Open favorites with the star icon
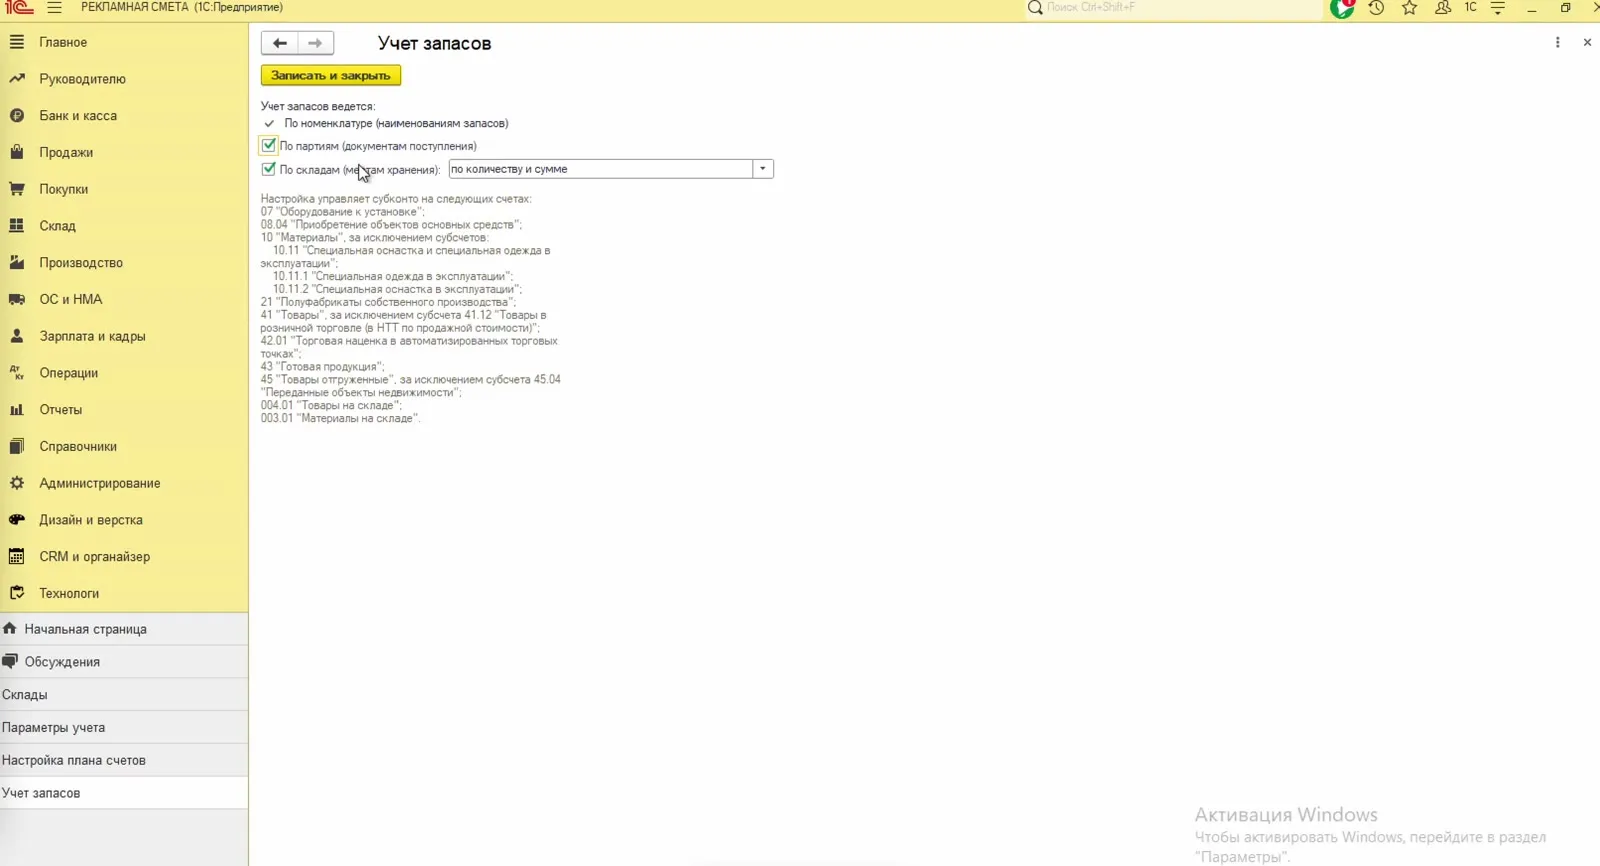The image size is (1600, 866). [1409, 8]
